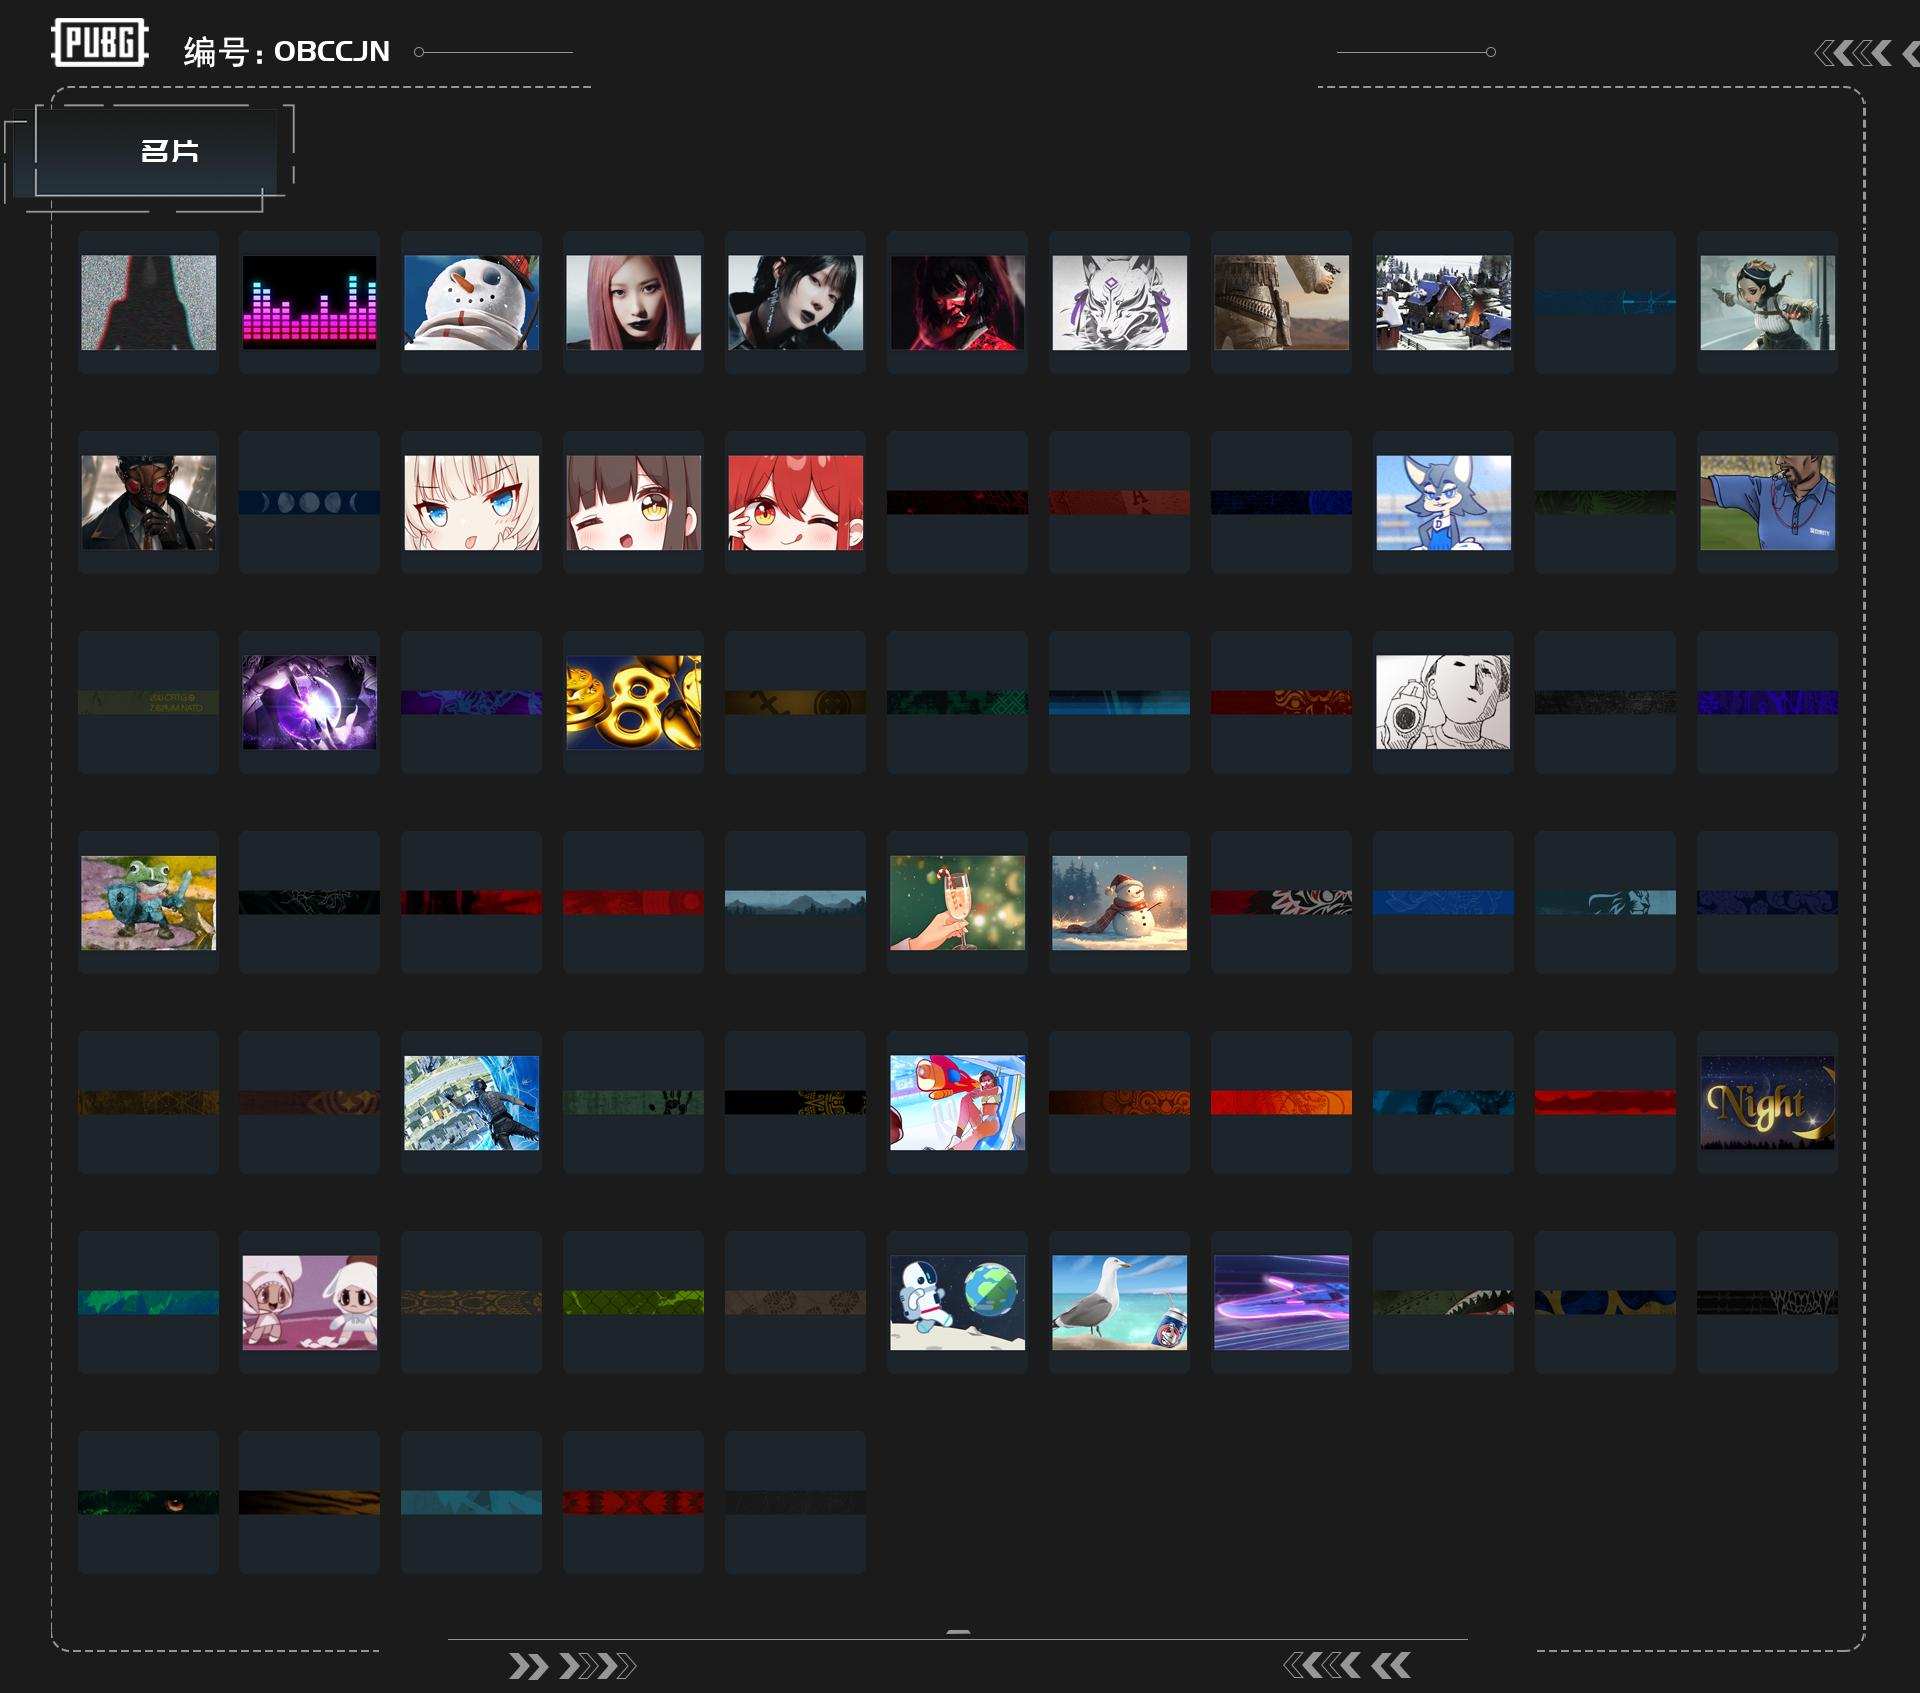Select the champagne glass namecard
Viewport: 1920px width, 1693px height.
pyautogui.click(x=957, y=902)
